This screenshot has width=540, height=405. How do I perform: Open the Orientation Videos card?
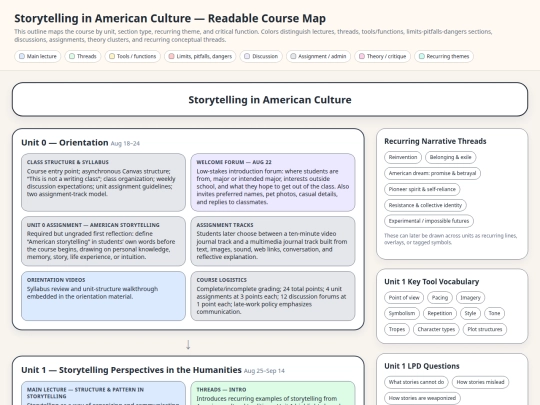(x=103, y=296)
